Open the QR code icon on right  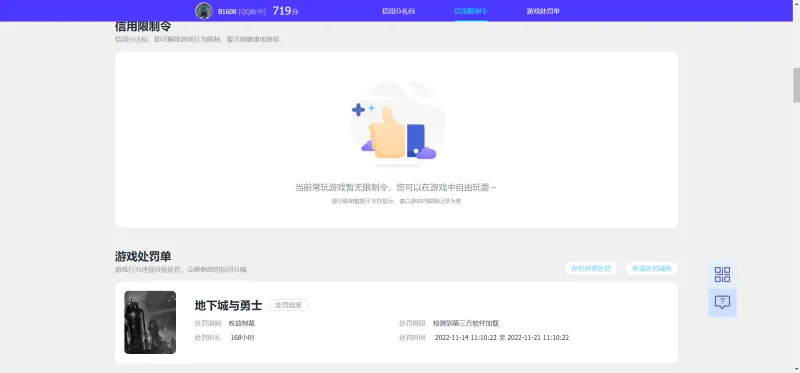pyautogui.click(x=722, y=275)
